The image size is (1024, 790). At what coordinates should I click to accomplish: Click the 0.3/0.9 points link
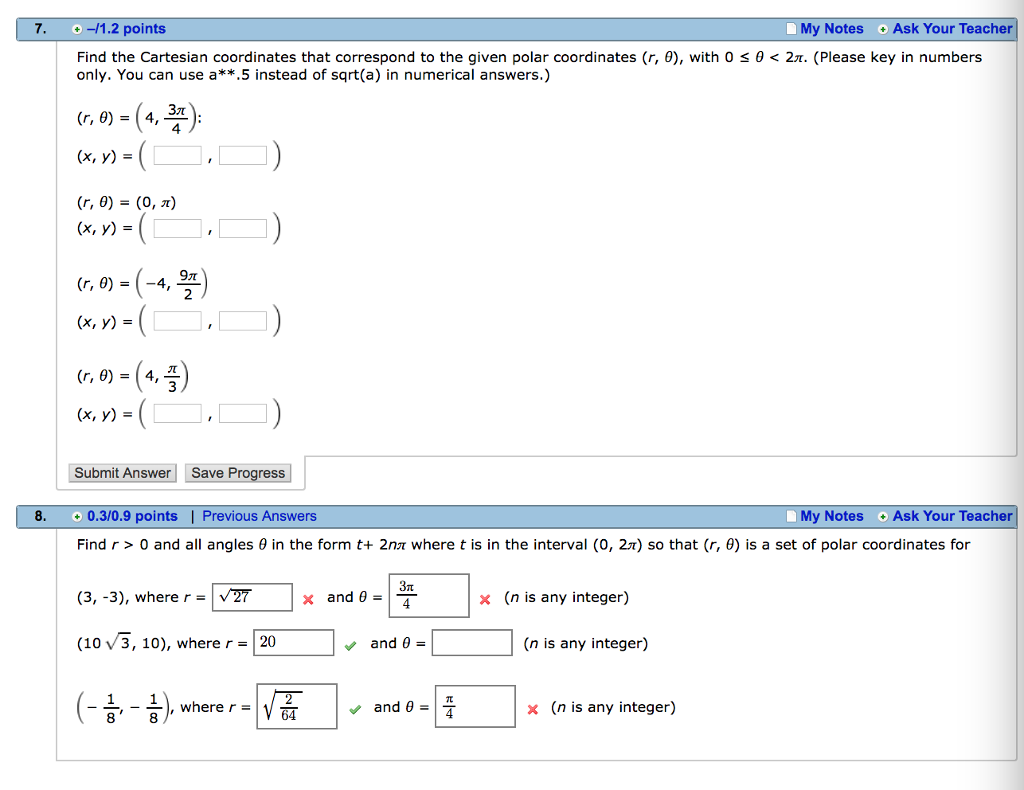click(x=133, y=516)
